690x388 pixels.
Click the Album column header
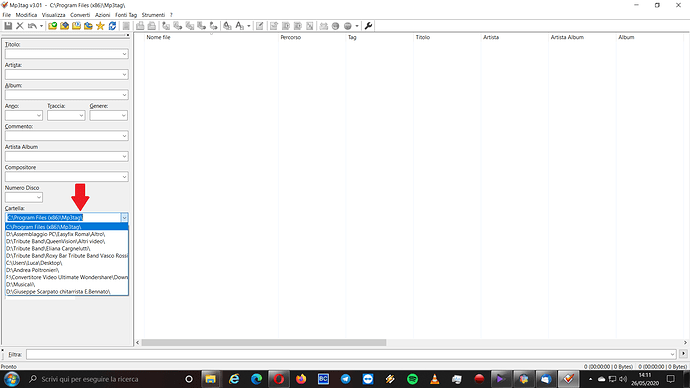(x=650, y=37)
